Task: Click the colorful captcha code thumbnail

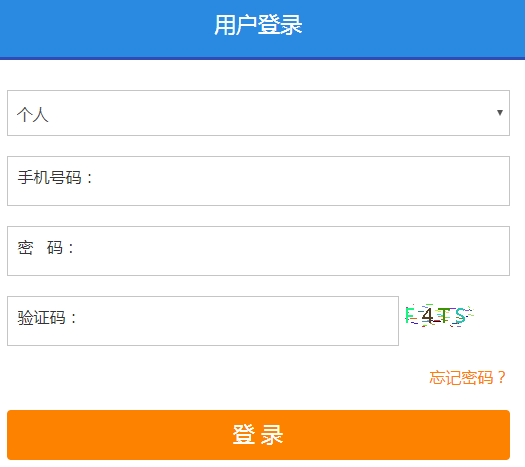Action: pos(439,316)
